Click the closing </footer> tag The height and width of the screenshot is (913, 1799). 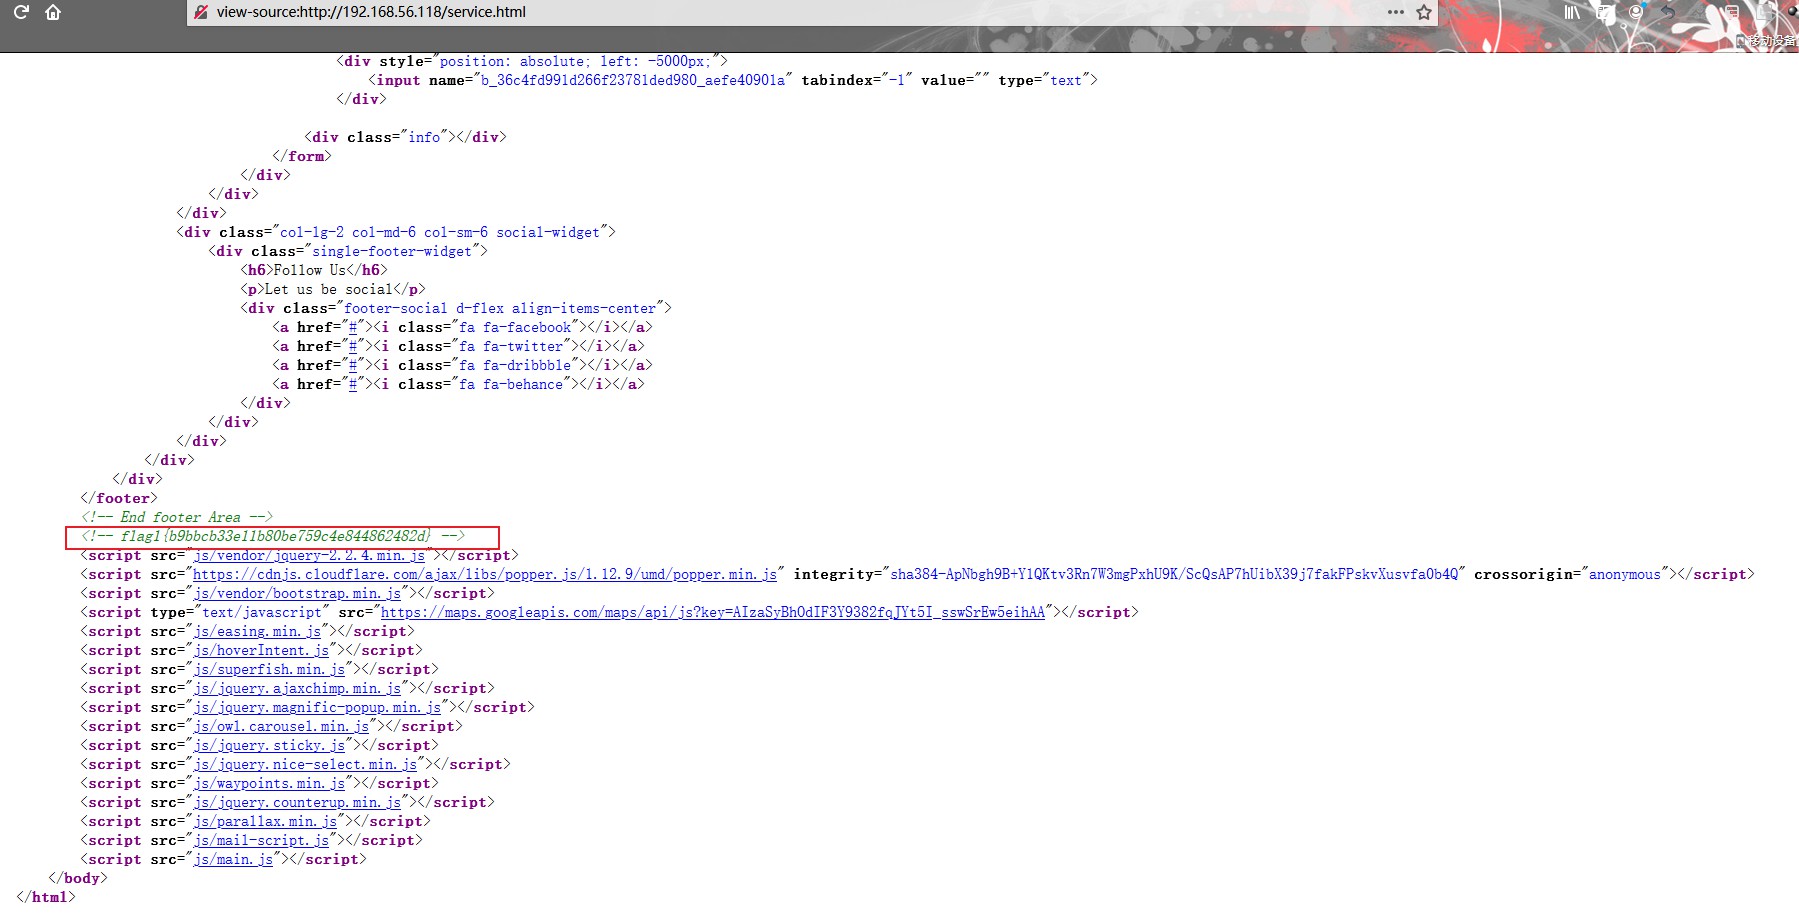(119, 498)
